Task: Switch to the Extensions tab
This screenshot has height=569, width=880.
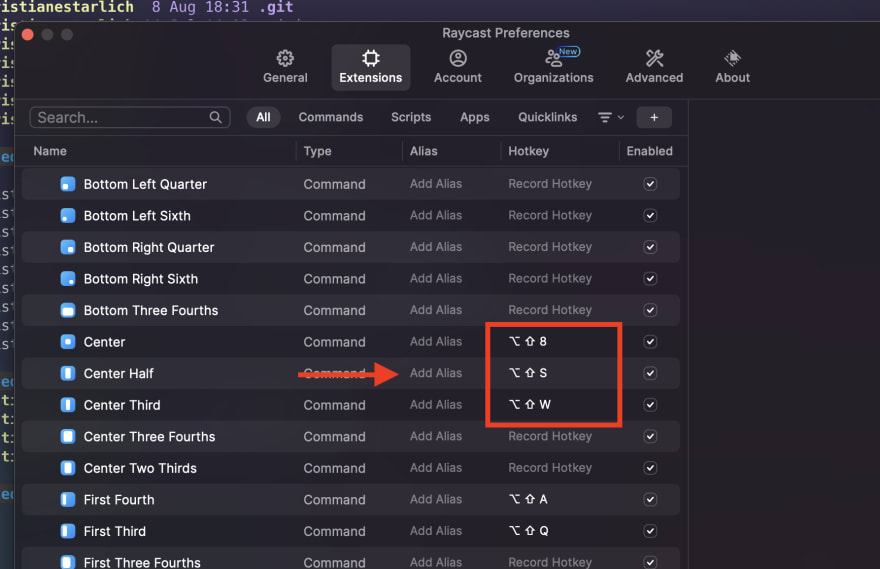Action: 370,67
